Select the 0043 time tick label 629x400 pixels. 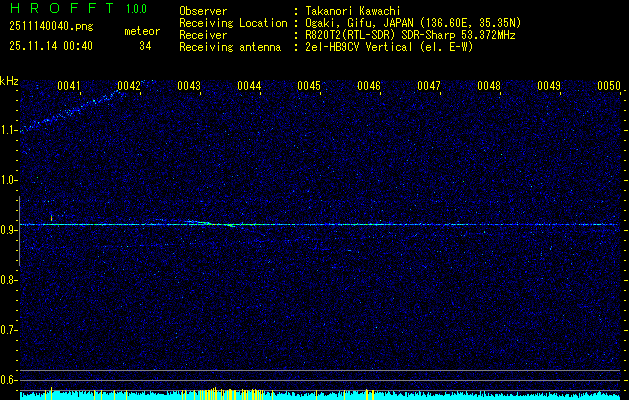tap(189, 87)
